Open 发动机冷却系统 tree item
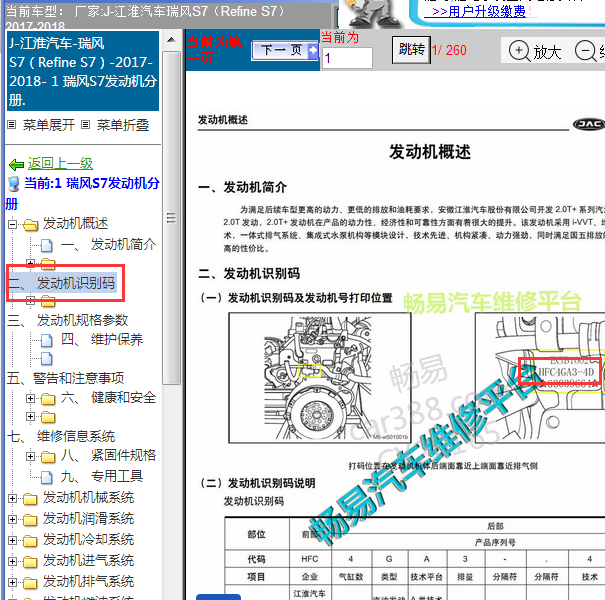 tap(88, 539)
